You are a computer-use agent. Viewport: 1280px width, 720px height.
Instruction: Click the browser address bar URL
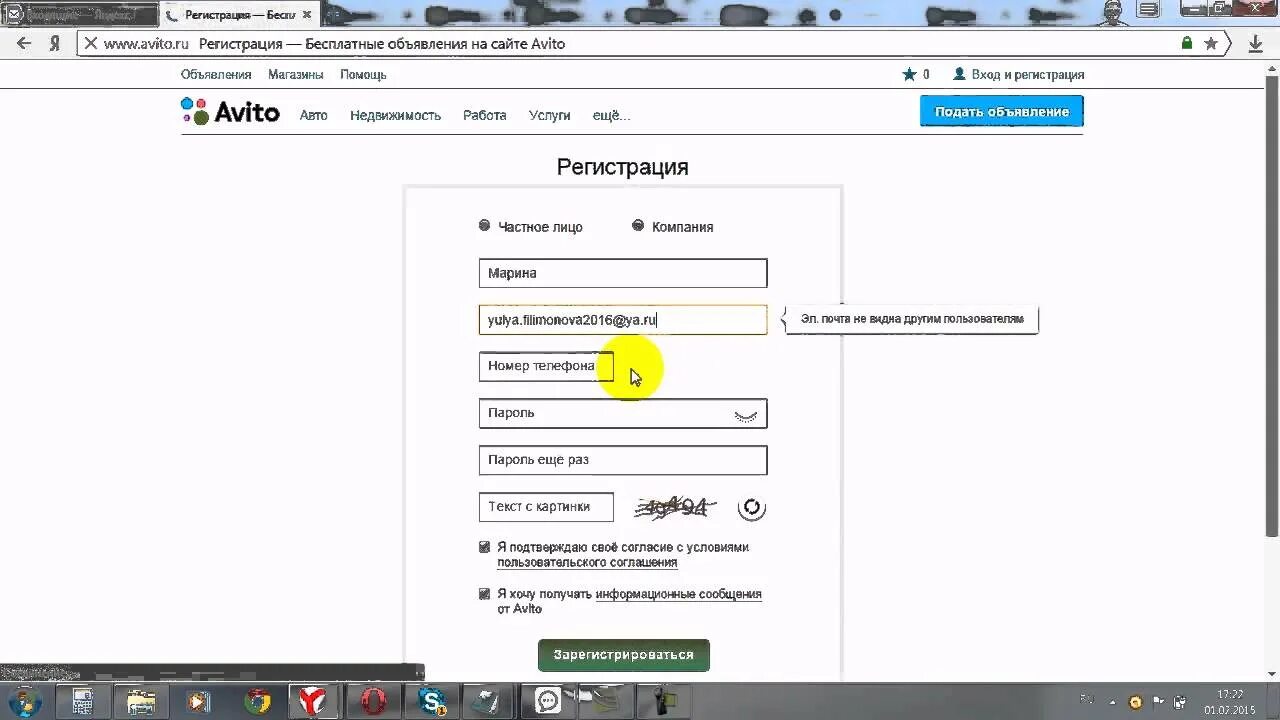coord(145,44)
